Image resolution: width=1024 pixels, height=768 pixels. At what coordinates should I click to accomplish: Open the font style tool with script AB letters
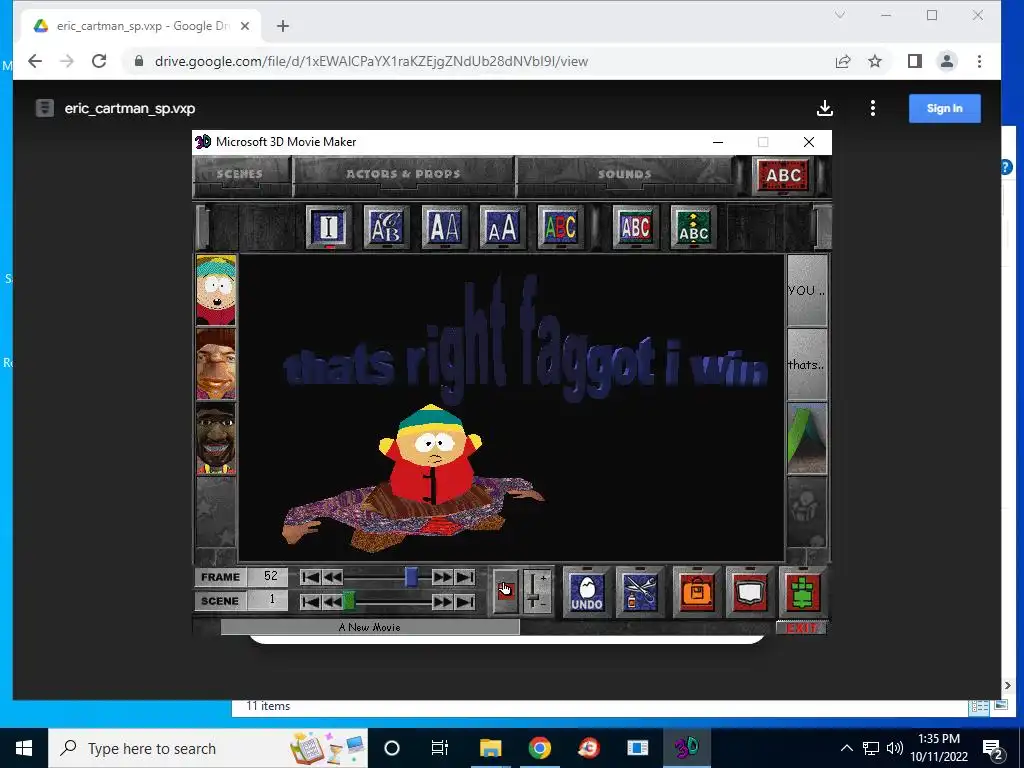[386, 227]
